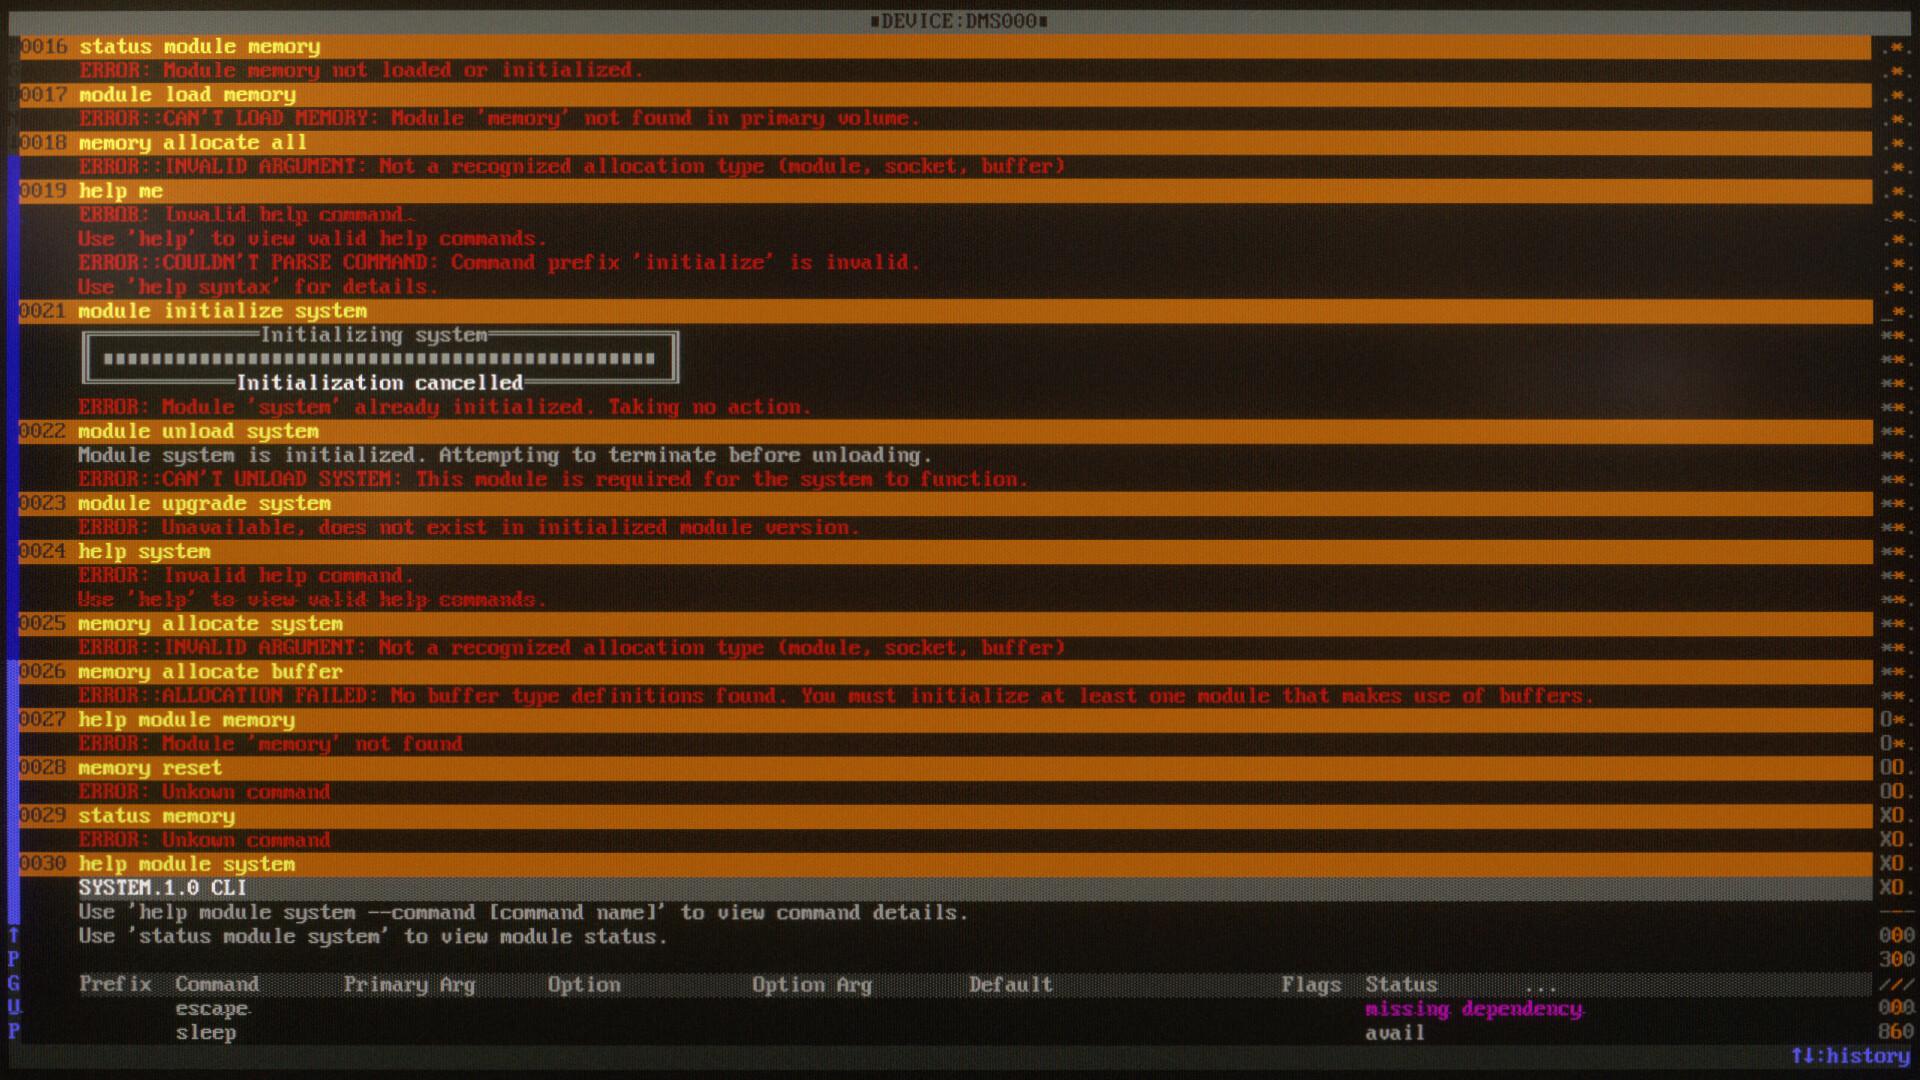
Task: Toggle the 'missing dependency' status on escape
Action: [x=1474, y=1009]
